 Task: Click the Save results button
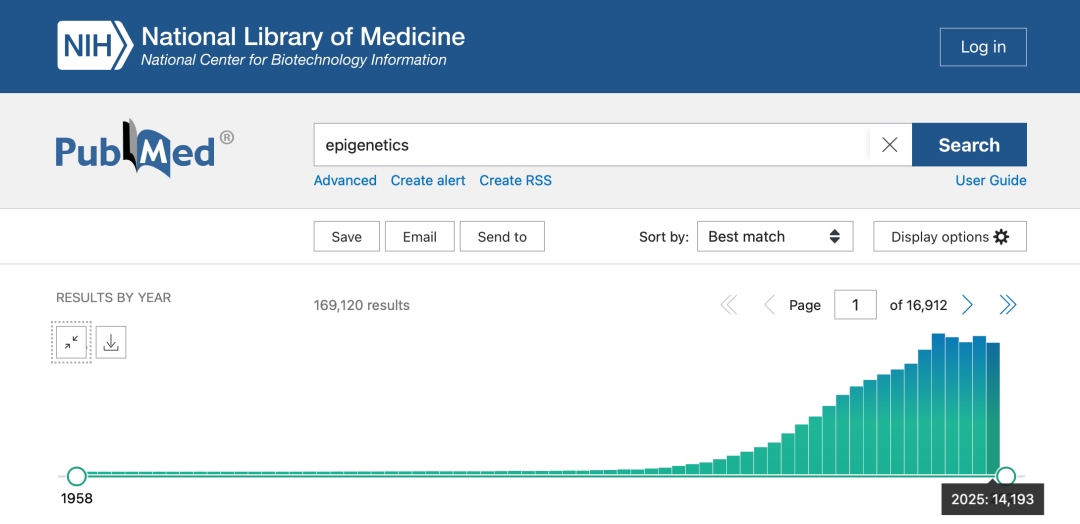pyautogui.click(x=346, y=237)
